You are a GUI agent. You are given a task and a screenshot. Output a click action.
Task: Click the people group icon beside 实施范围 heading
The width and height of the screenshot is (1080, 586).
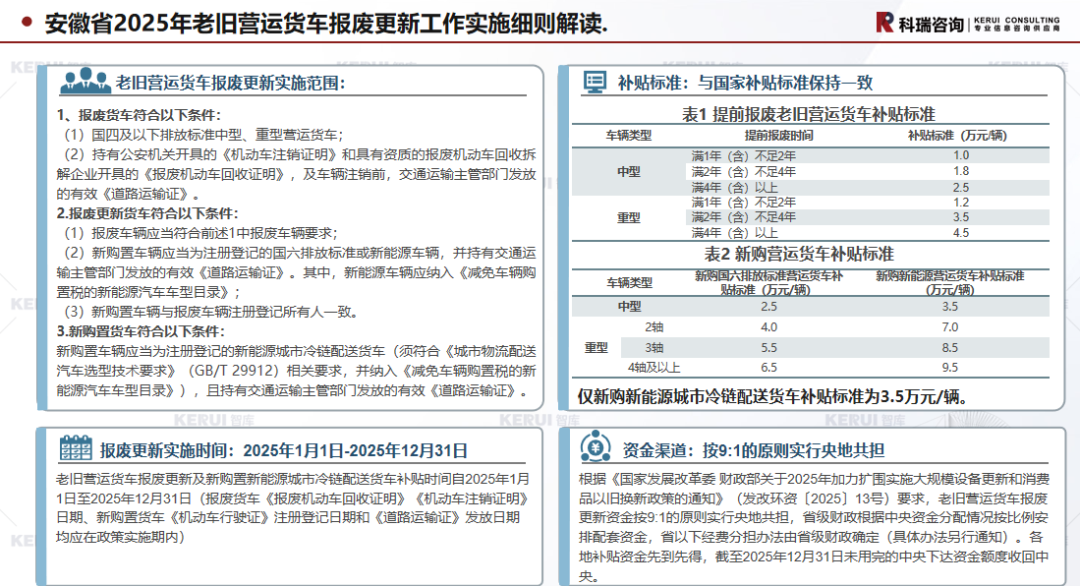85,81
